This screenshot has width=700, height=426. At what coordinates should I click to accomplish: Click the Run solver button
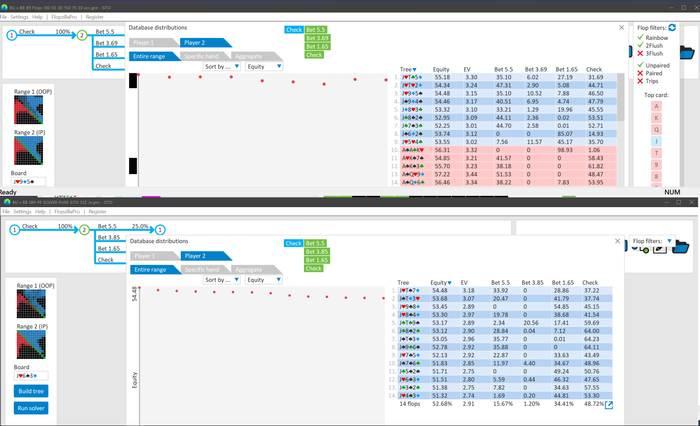pyautogui.click(x=31, y=408)
